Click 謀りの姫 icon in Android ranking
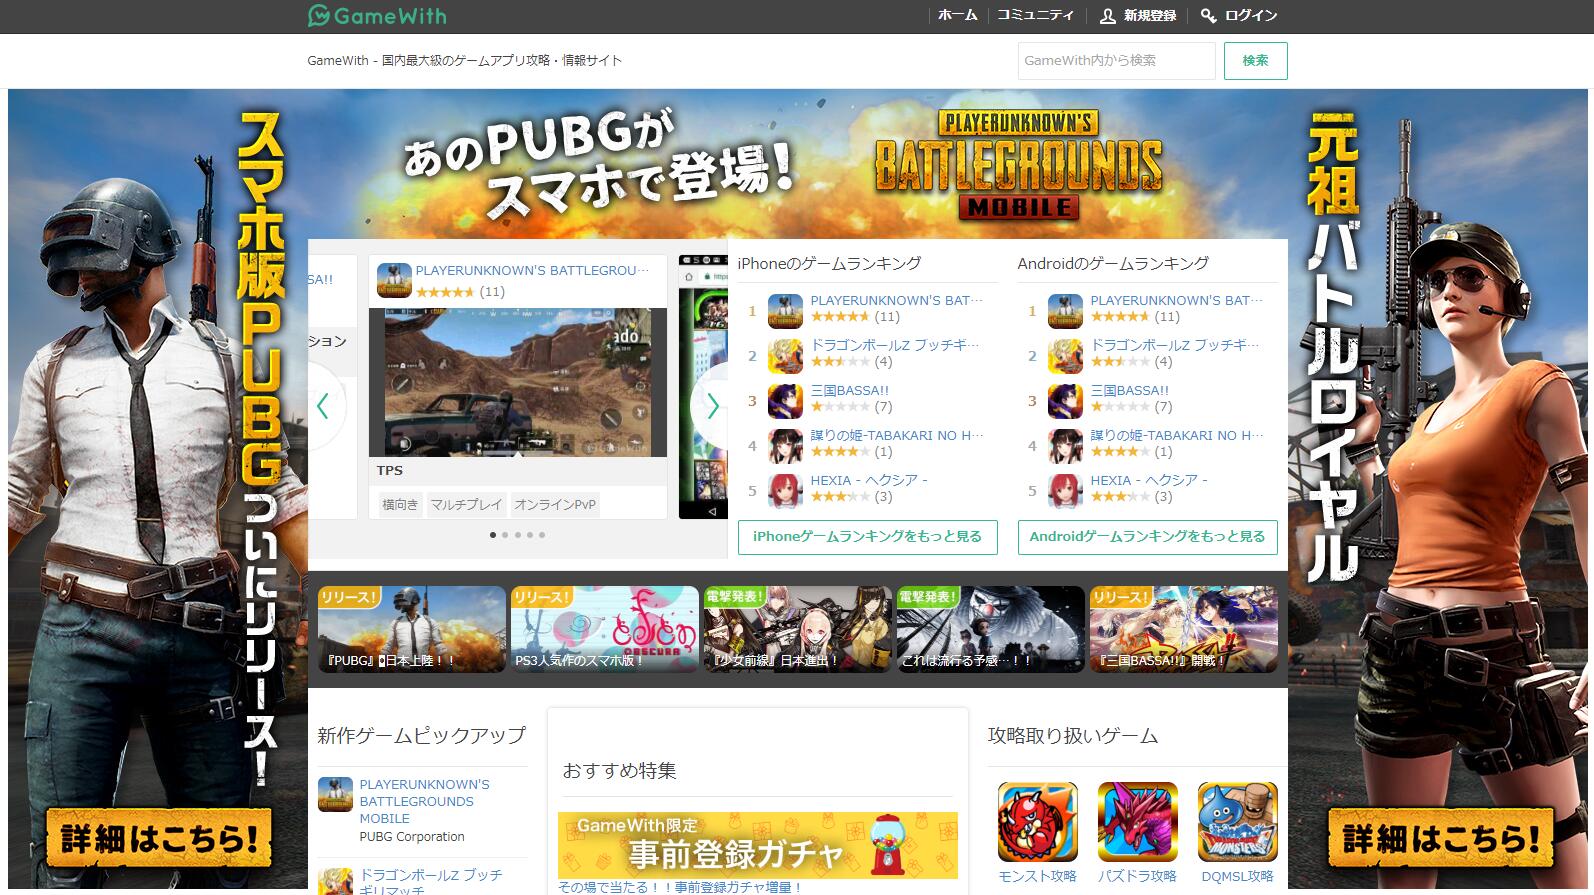This screenshot has width=1594, height=895. [1065, 446]
